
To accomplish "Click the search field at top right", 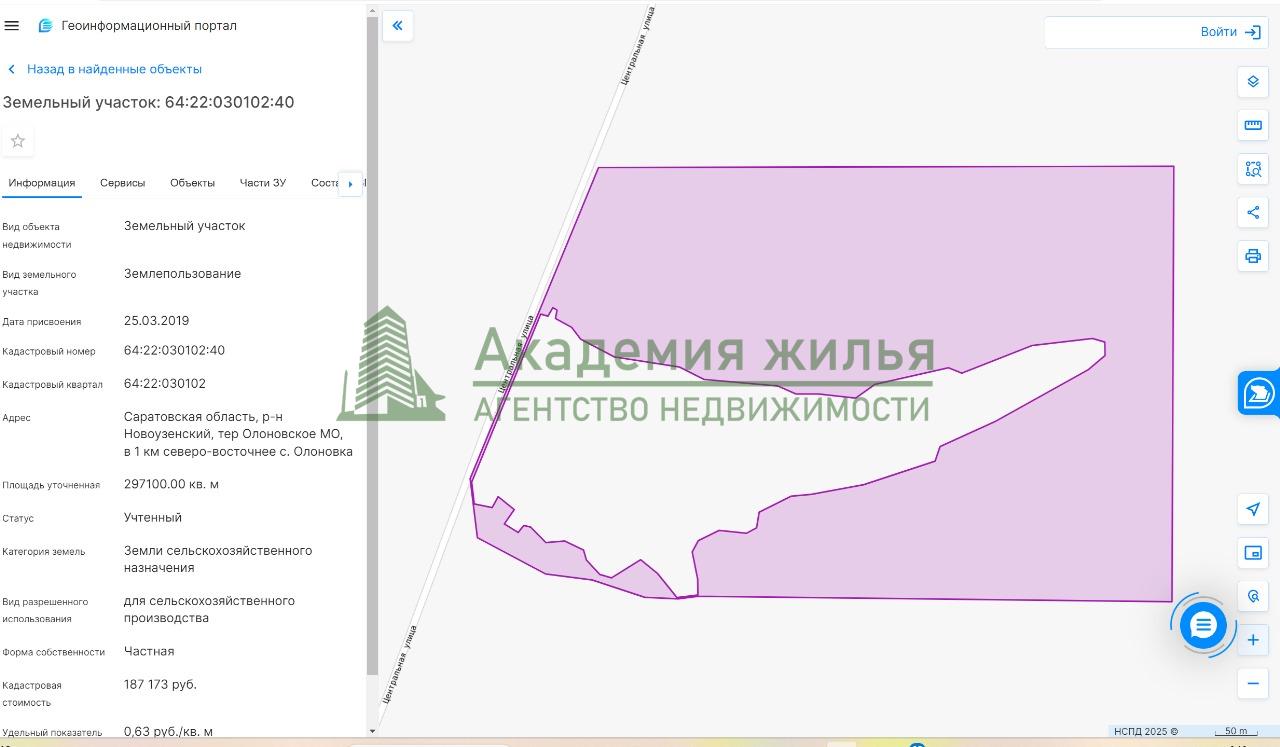I will [x=1120, y=32].
